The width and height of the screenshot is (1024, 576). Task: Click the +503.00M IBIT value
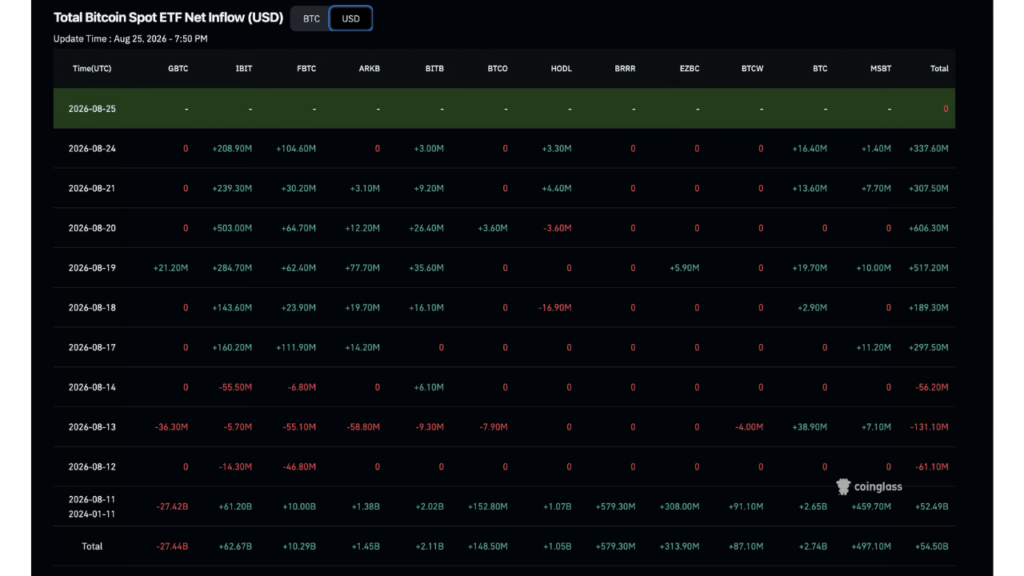[x=232, y=229]
